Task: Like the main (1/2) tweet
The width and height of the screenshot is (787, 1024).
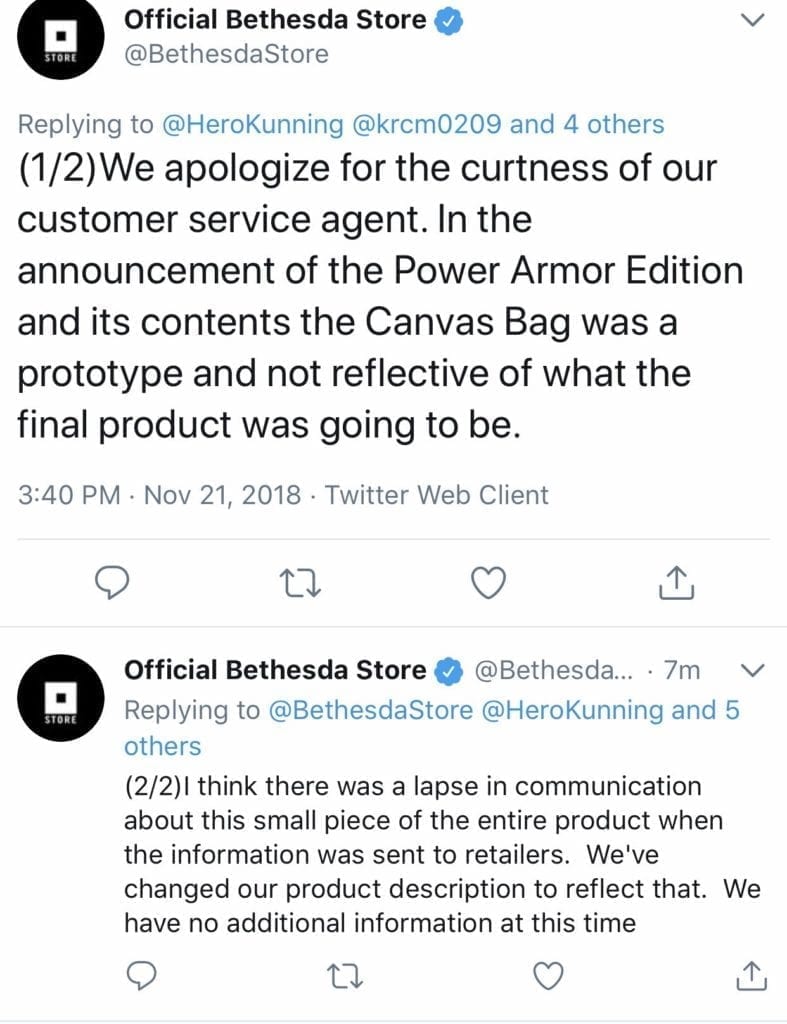Action: pos(489,583)
